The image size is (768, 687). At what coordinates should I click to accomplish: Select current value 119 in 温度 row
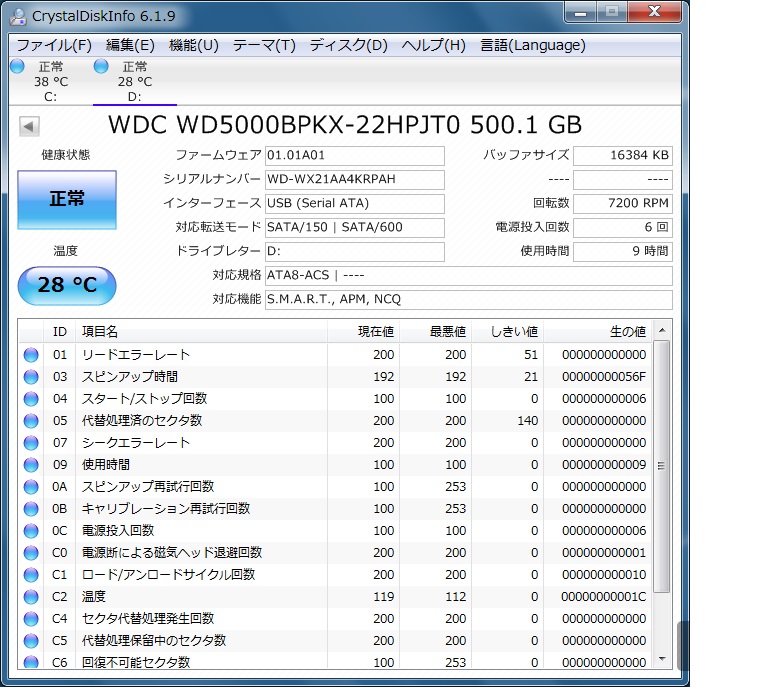(384, 597)
